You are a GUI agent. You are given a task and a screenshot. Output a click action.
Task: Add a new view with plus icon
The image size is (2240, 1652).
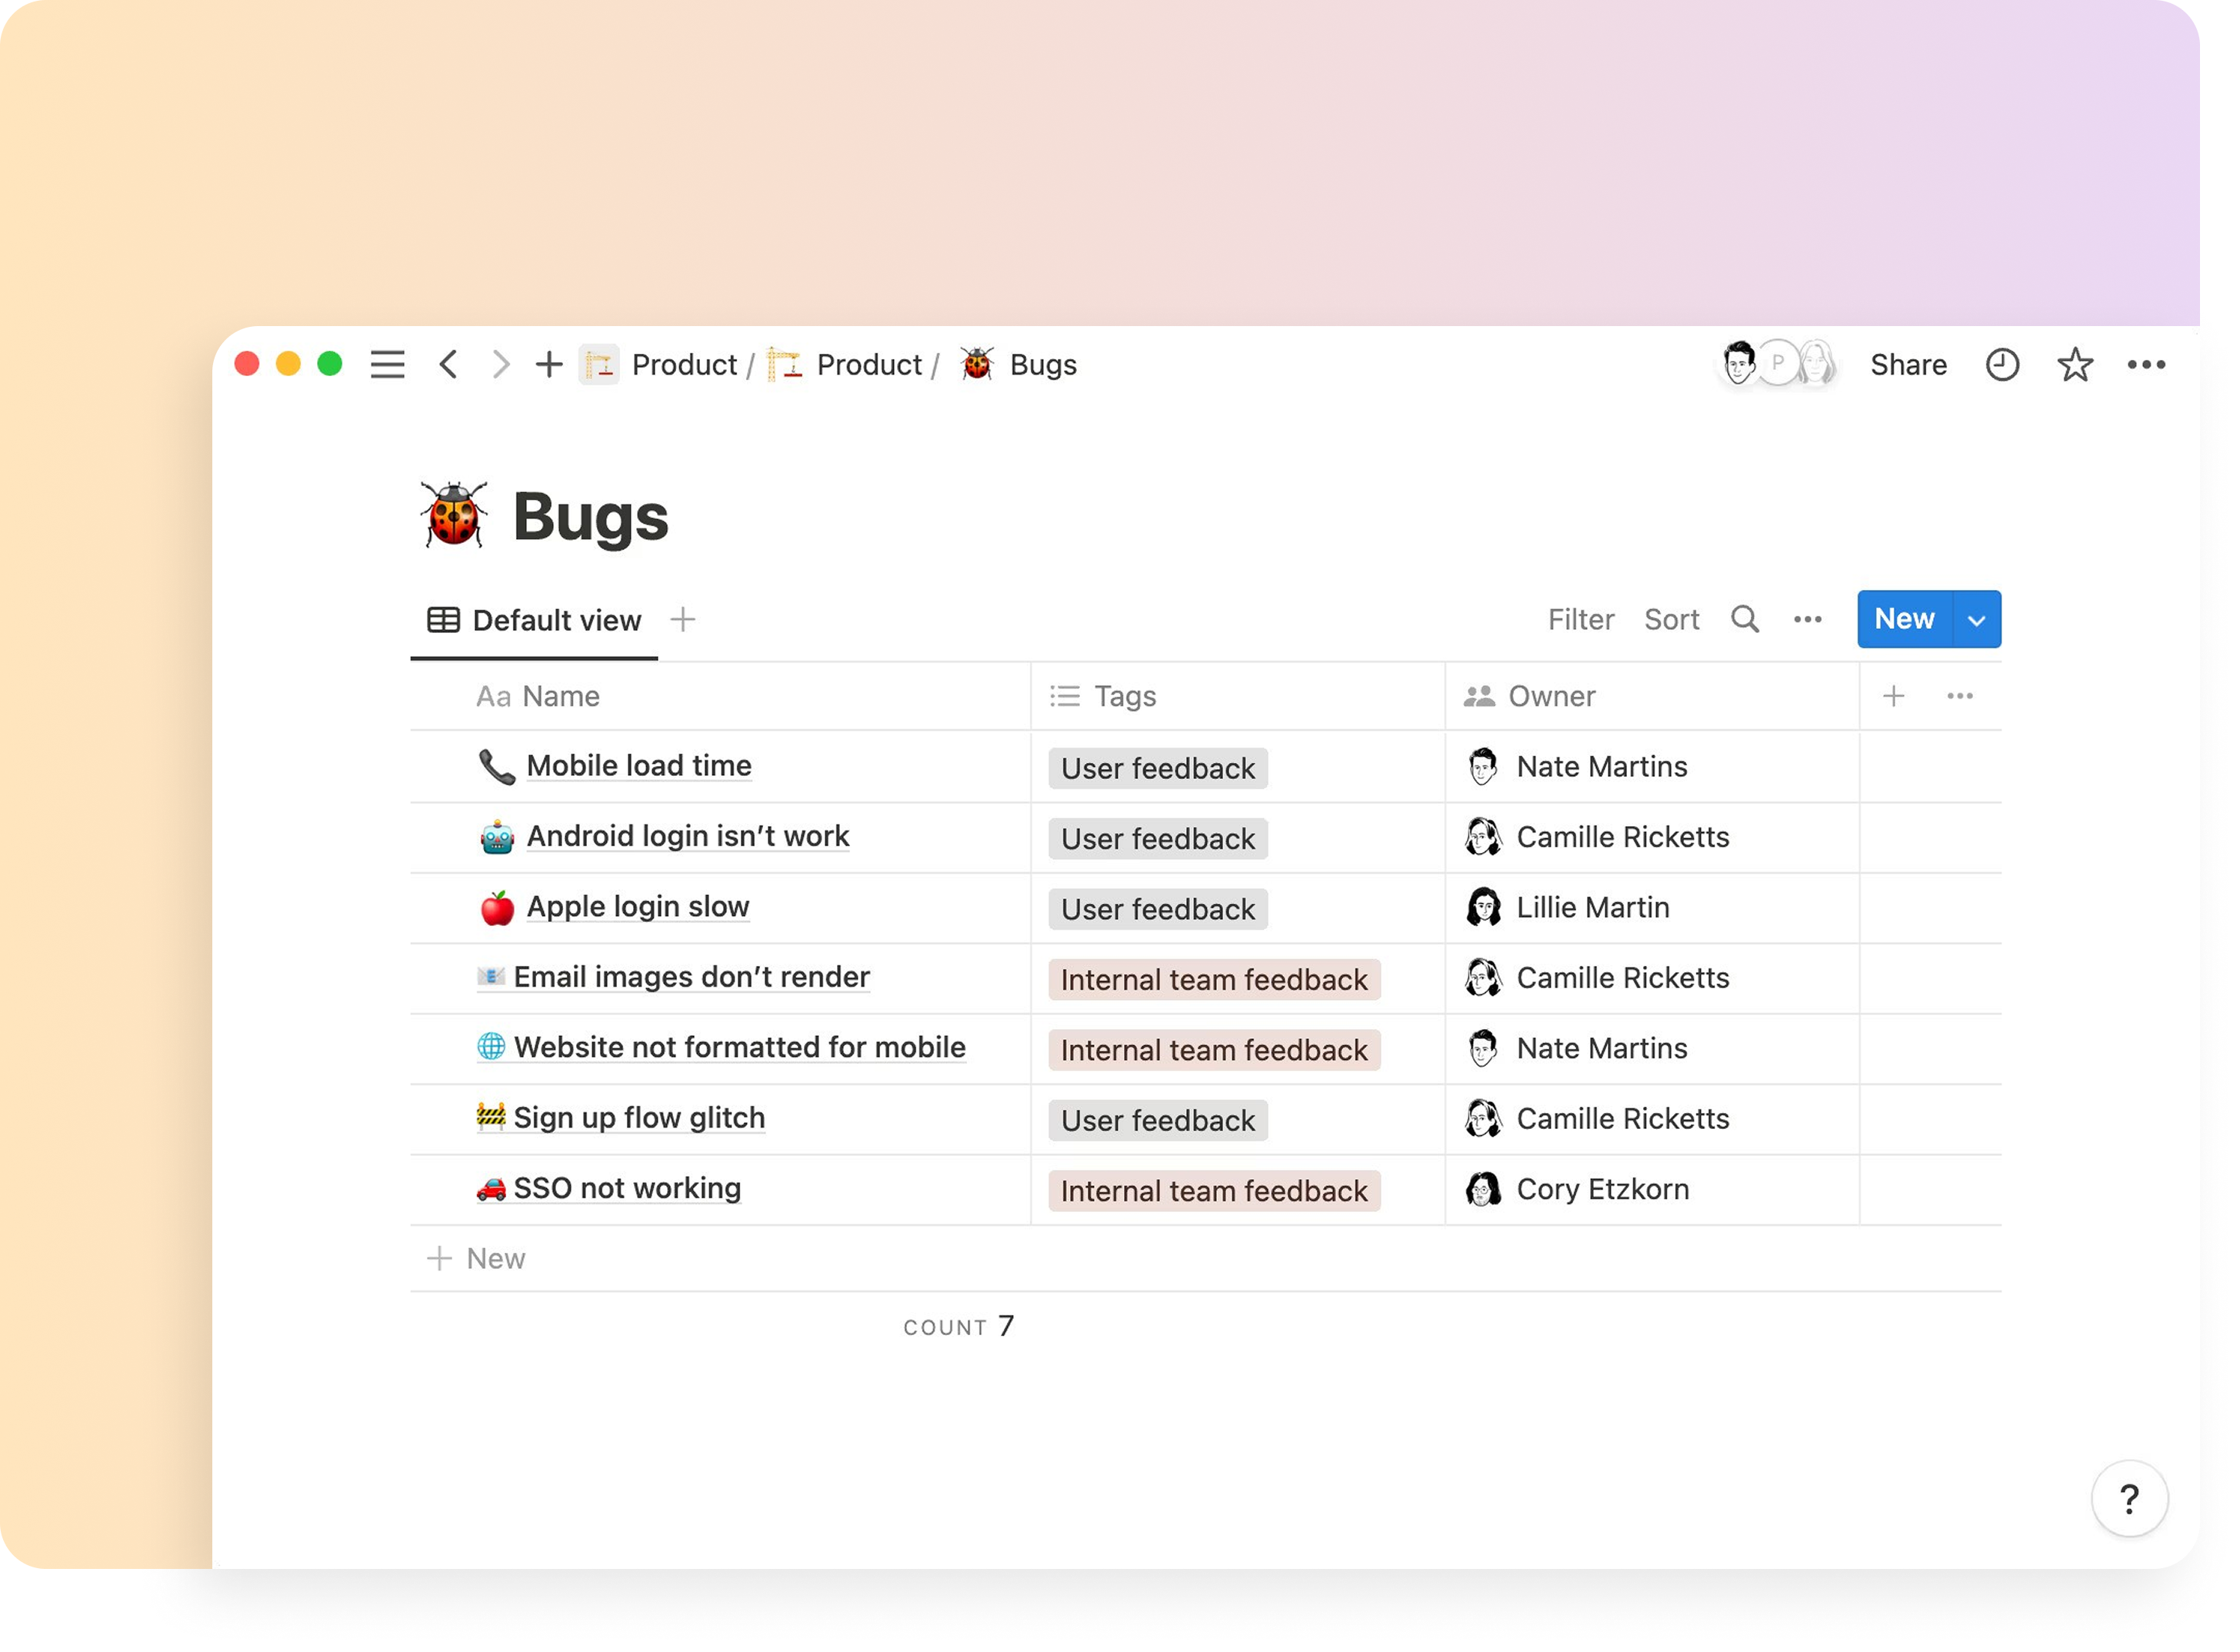tap(683, 620)
